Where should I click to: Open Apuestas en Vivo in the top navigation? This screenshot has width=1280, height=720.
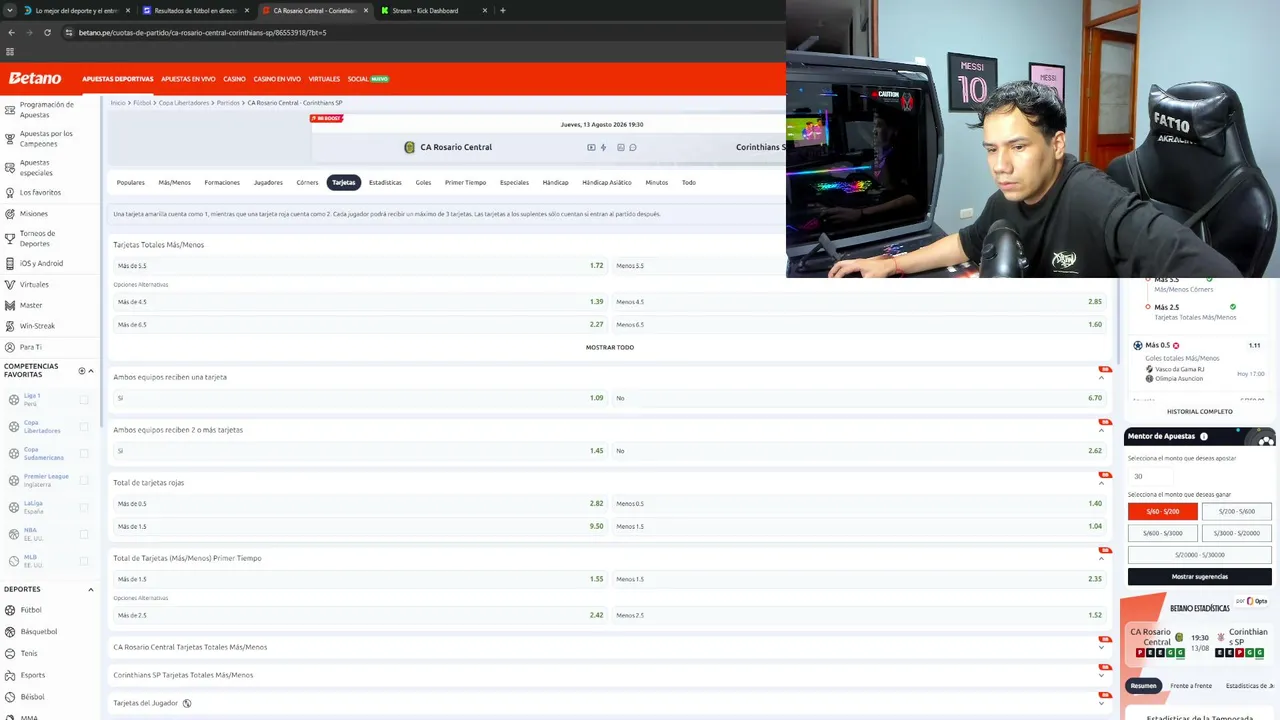coord(188,79)
